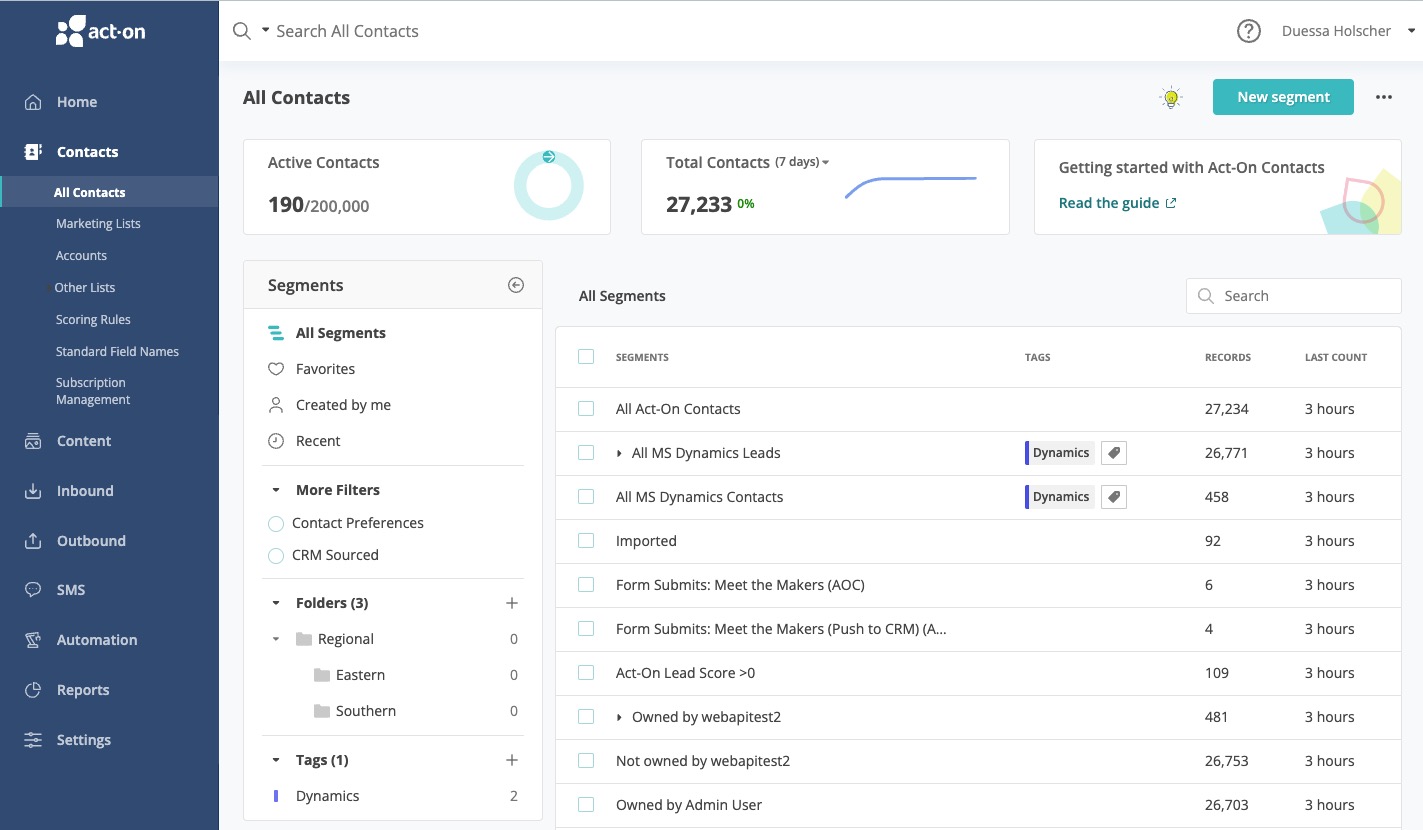Click the Automation icon in sidebar
The image size is (1423, 830).
(x=33, y=640)
